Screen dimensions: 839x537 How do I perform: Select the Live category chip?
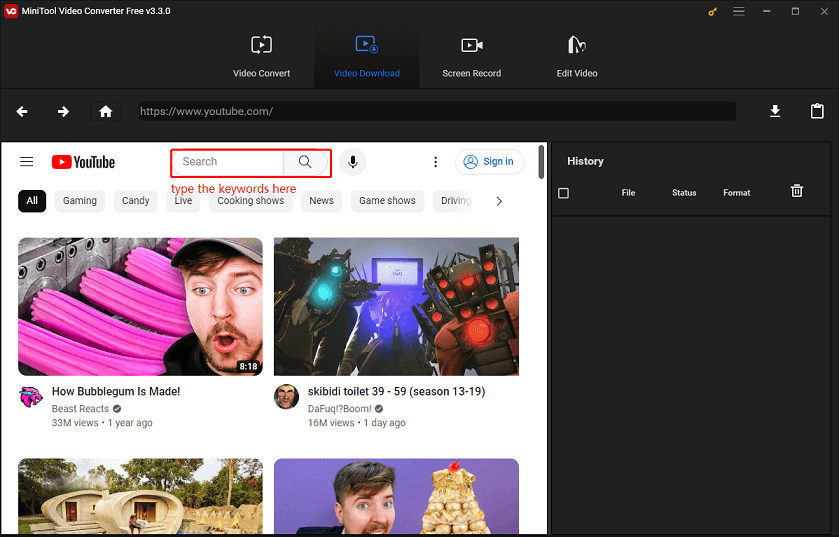tap(183, 201)
